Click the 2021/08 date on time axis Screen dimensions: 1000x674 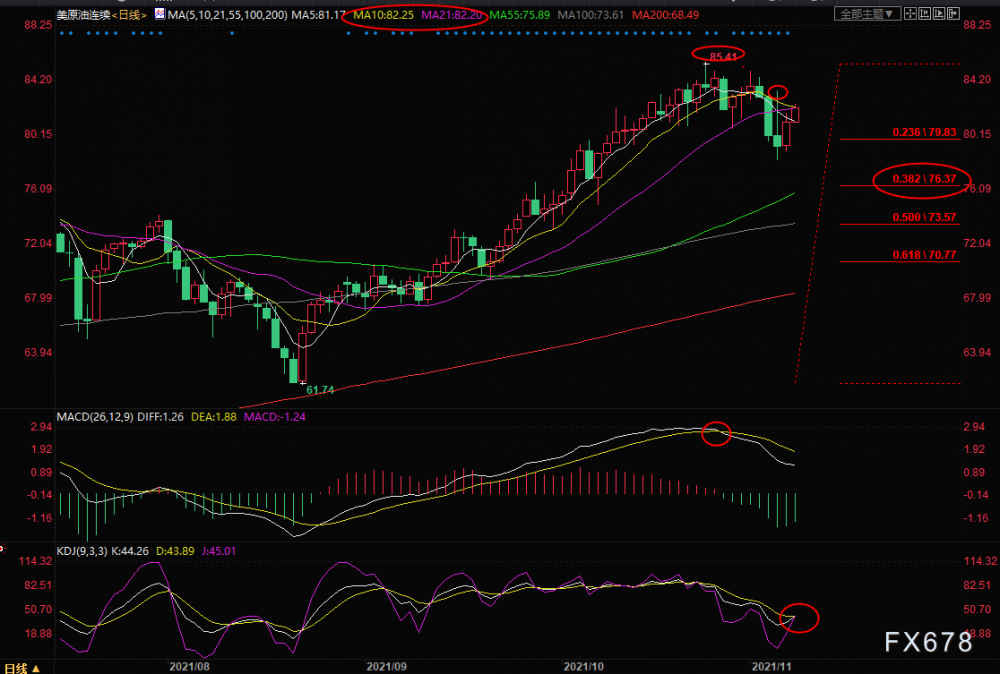tap(189, 667)
